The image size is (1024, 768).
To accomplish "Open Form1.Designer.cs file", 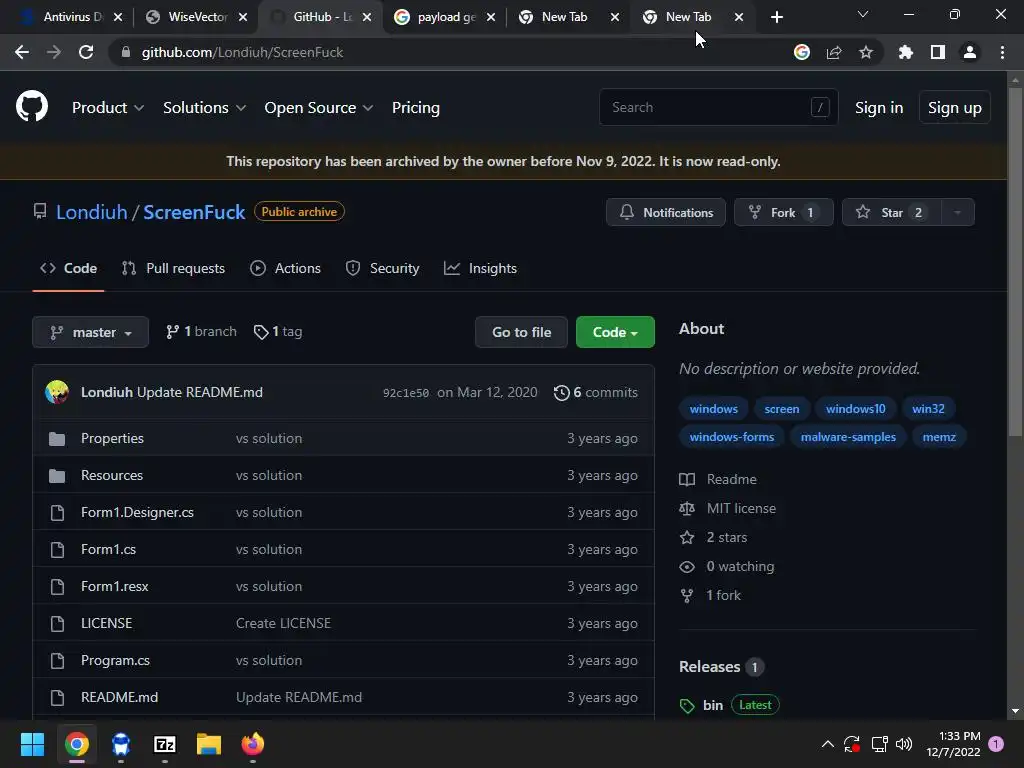I will pyautogui.click(x=137, y=513).
